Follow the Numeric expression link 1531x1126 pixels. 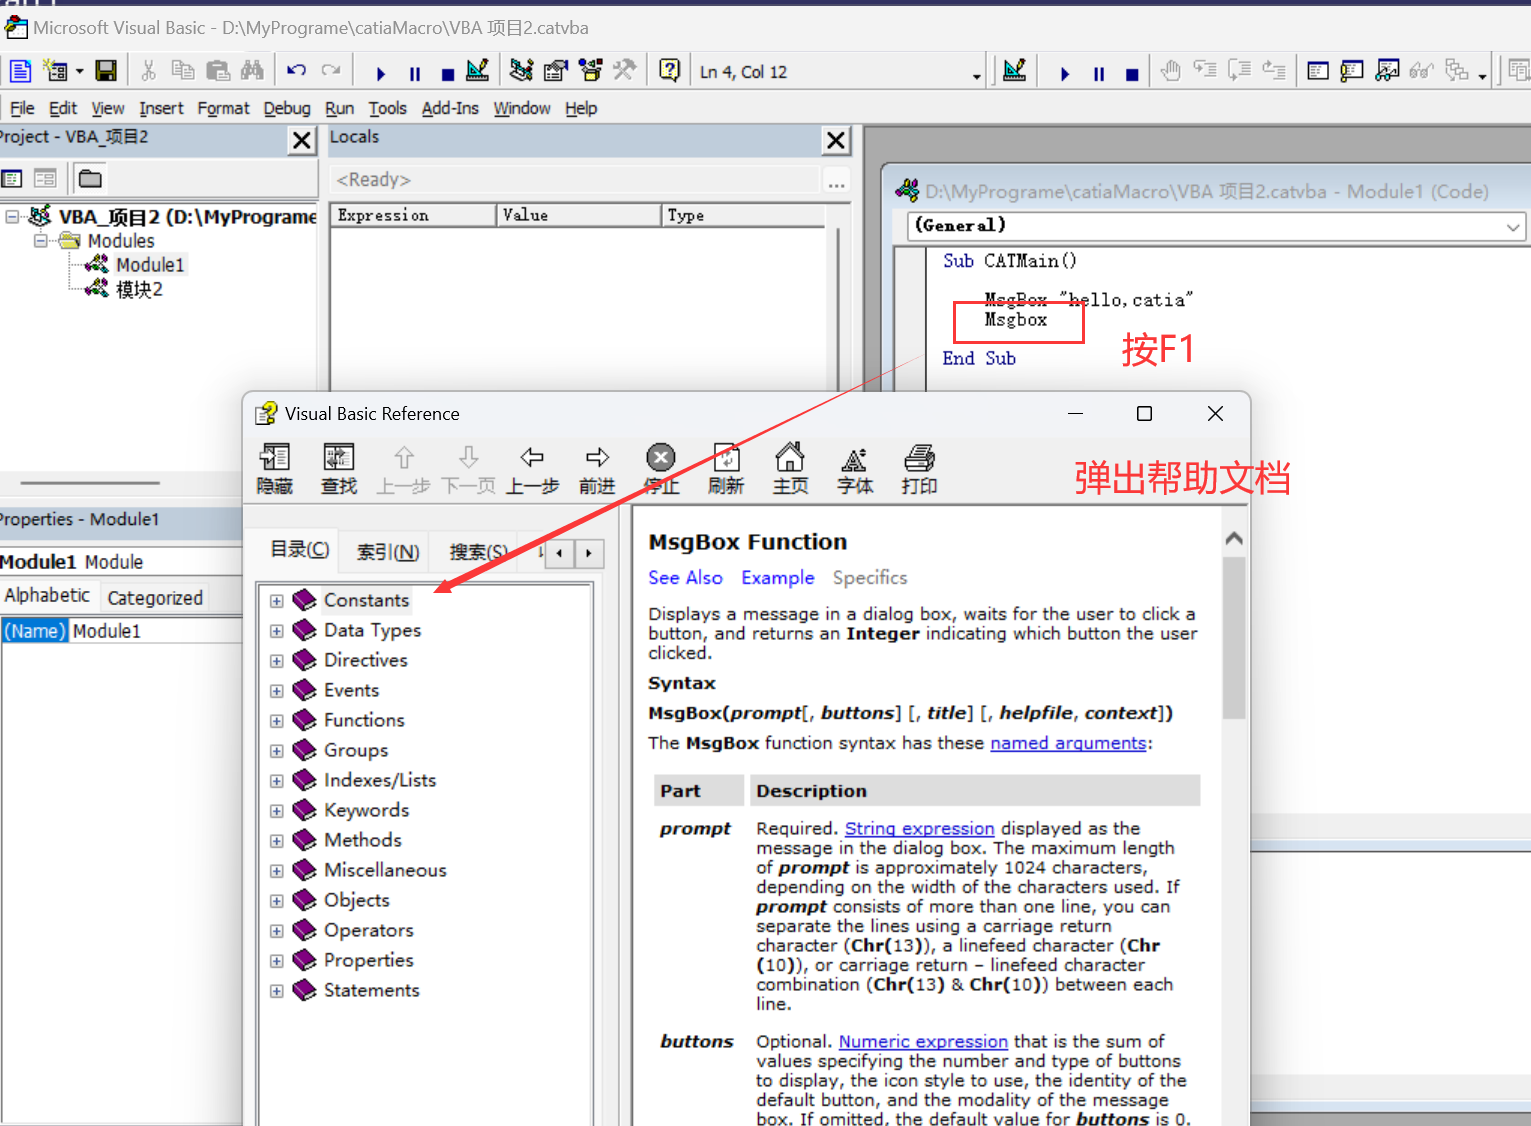coord(923,1041)
